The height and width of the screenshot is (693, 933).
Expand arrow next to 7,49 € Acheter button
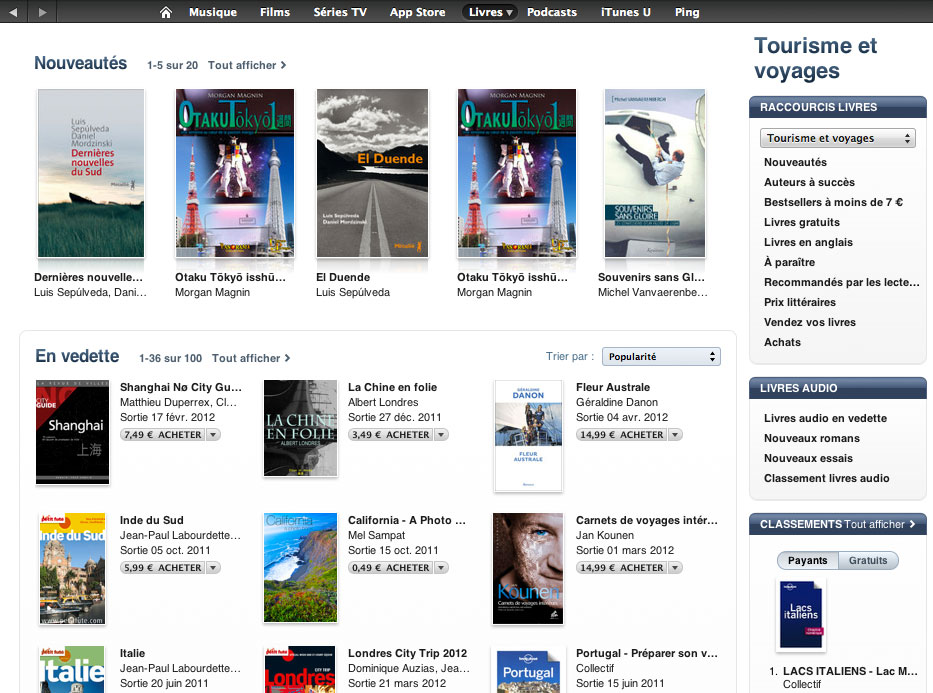pyautogui.click(x=213, y=435)
